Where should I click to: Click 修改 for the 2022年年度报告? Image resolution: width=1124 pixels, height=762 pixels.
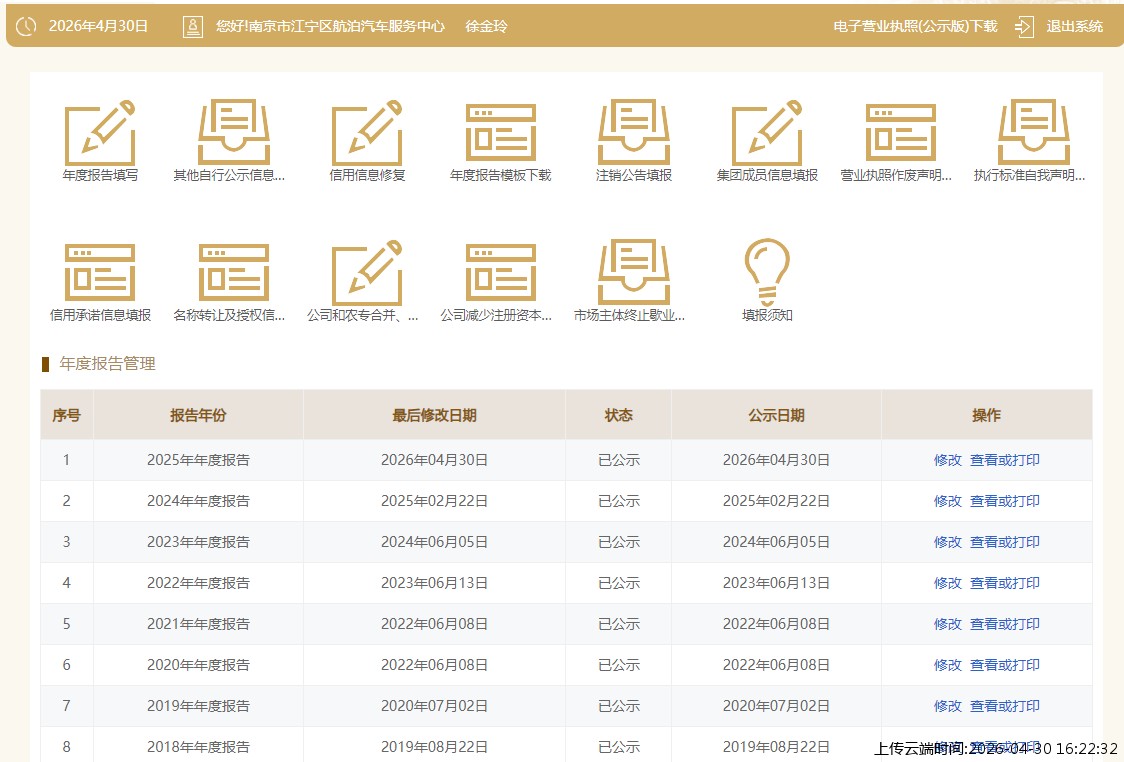tap(947, 583)
